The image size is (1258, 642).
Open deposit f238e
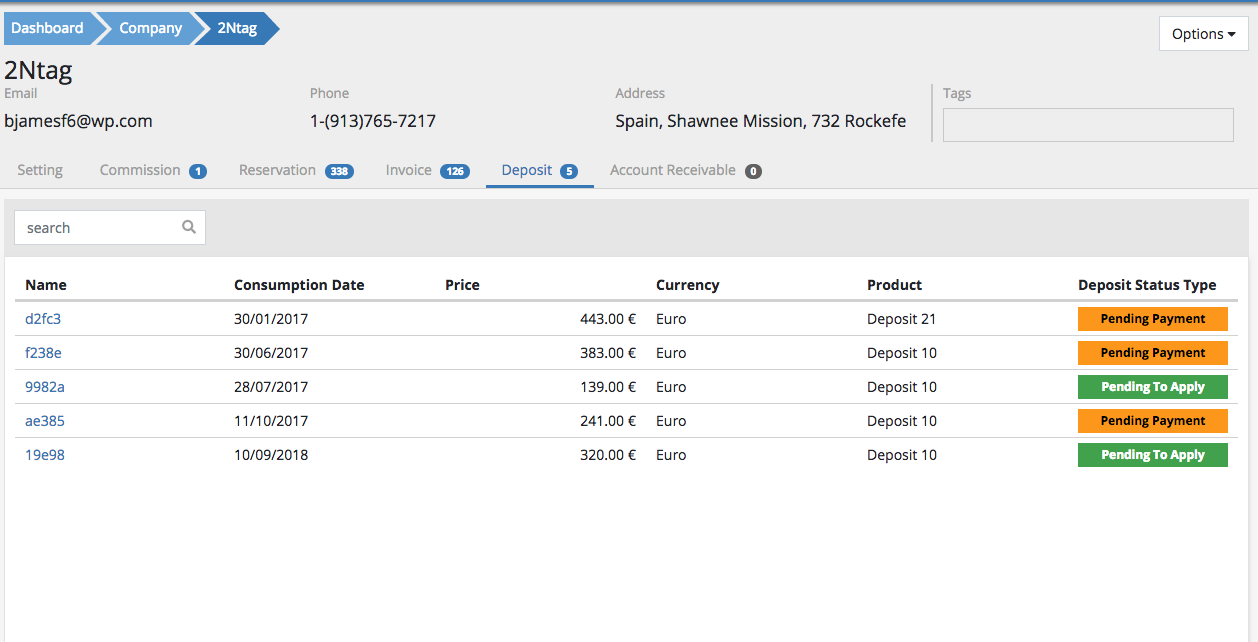click(43, 353)
